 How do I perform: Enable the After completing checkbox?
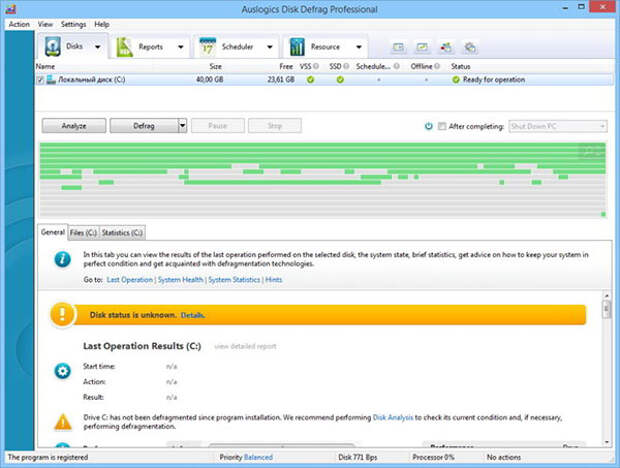[x=442, y=126]
